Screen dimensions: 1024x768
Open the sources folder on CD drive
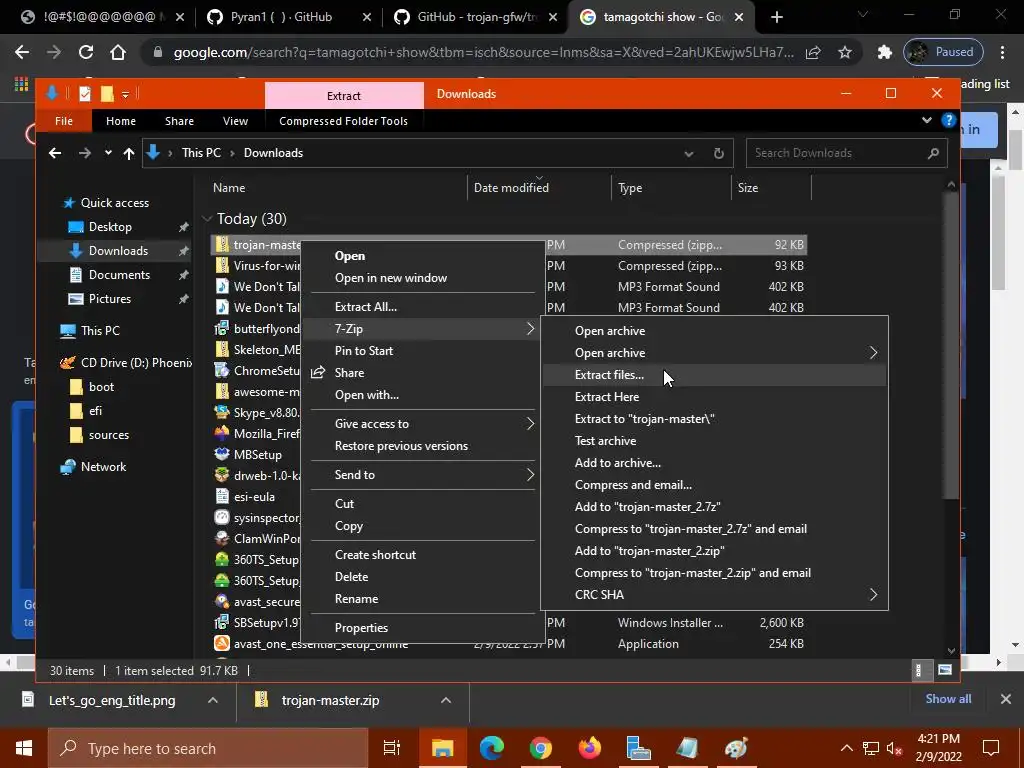point(108,435)
